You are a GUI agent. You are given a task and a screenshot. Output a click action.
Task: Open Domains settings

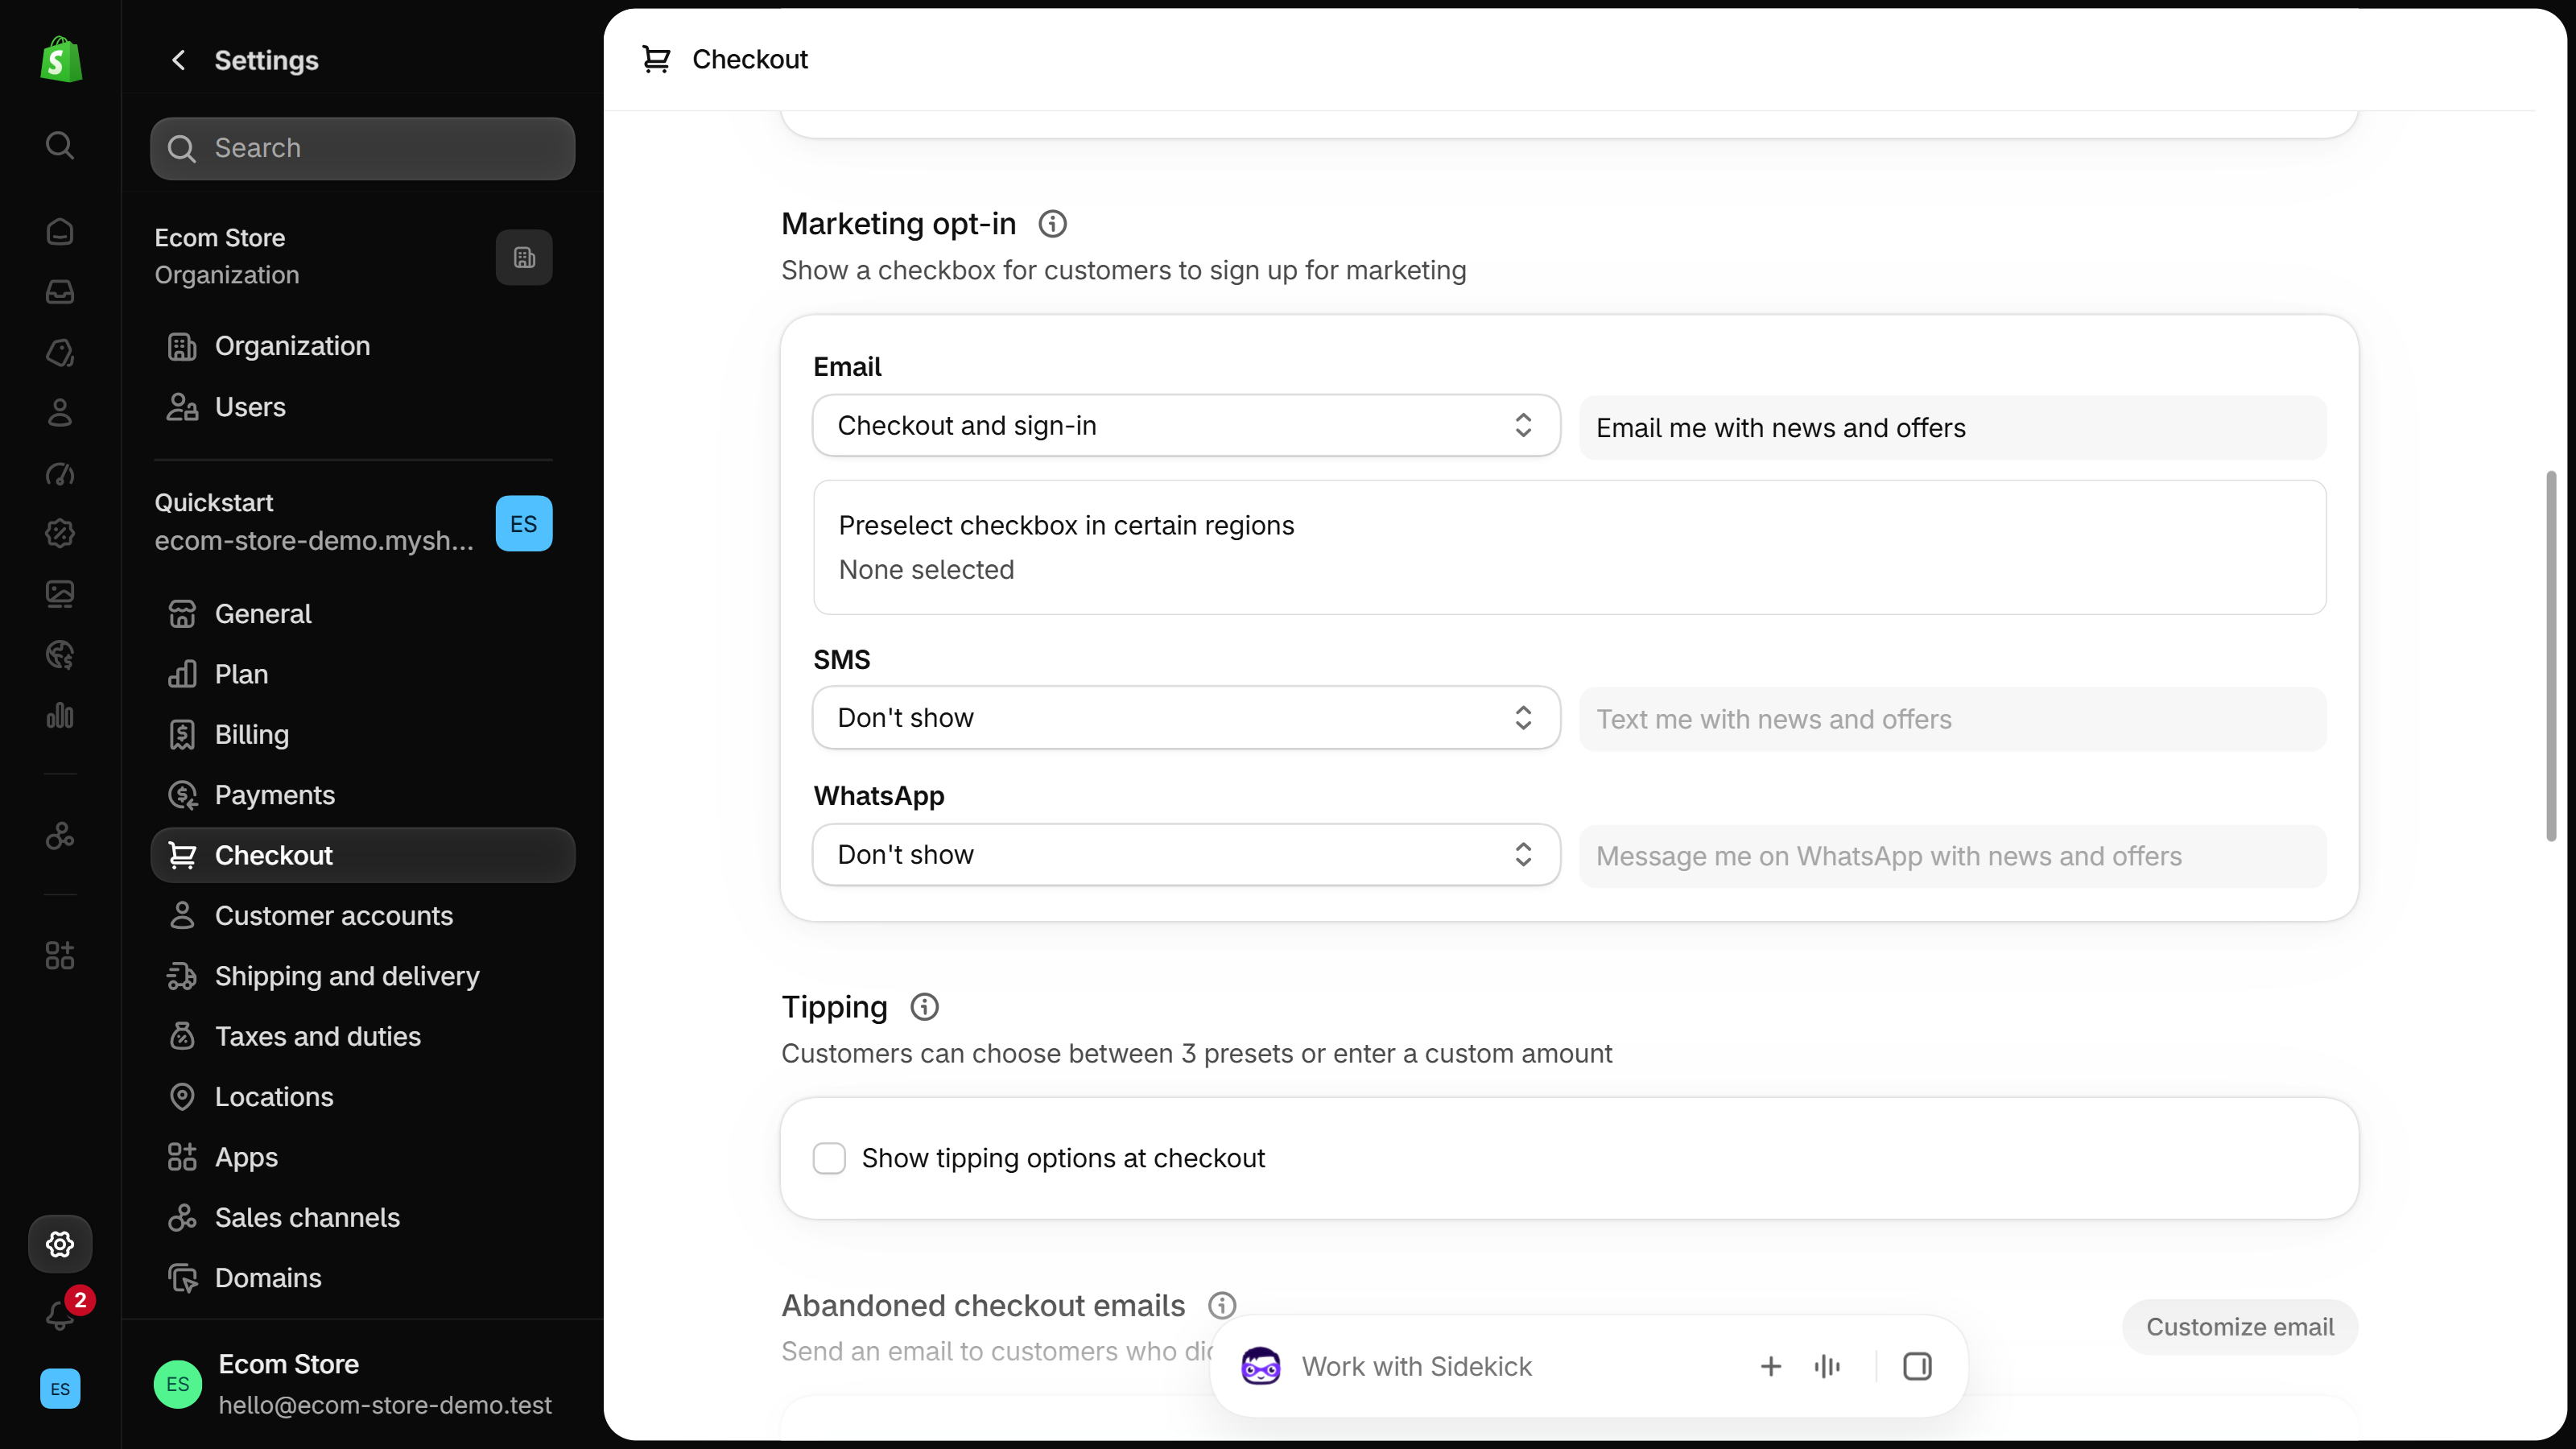(363, 1278)
